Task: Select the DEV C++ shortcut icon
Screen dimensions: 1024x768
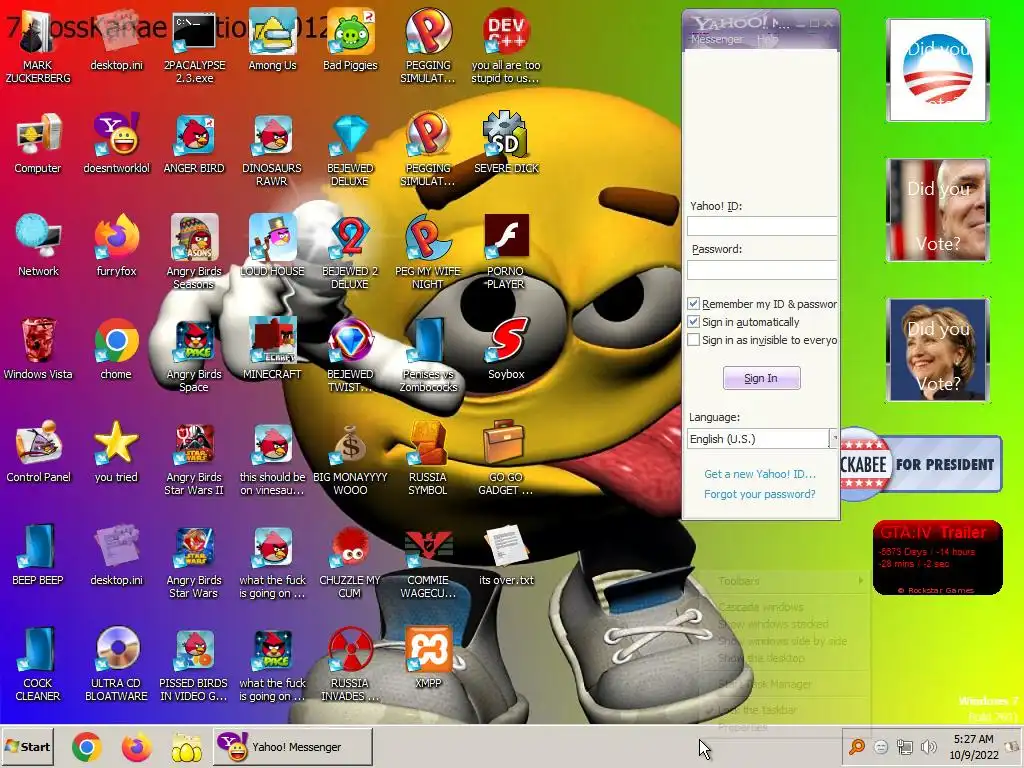Action: 506,47
